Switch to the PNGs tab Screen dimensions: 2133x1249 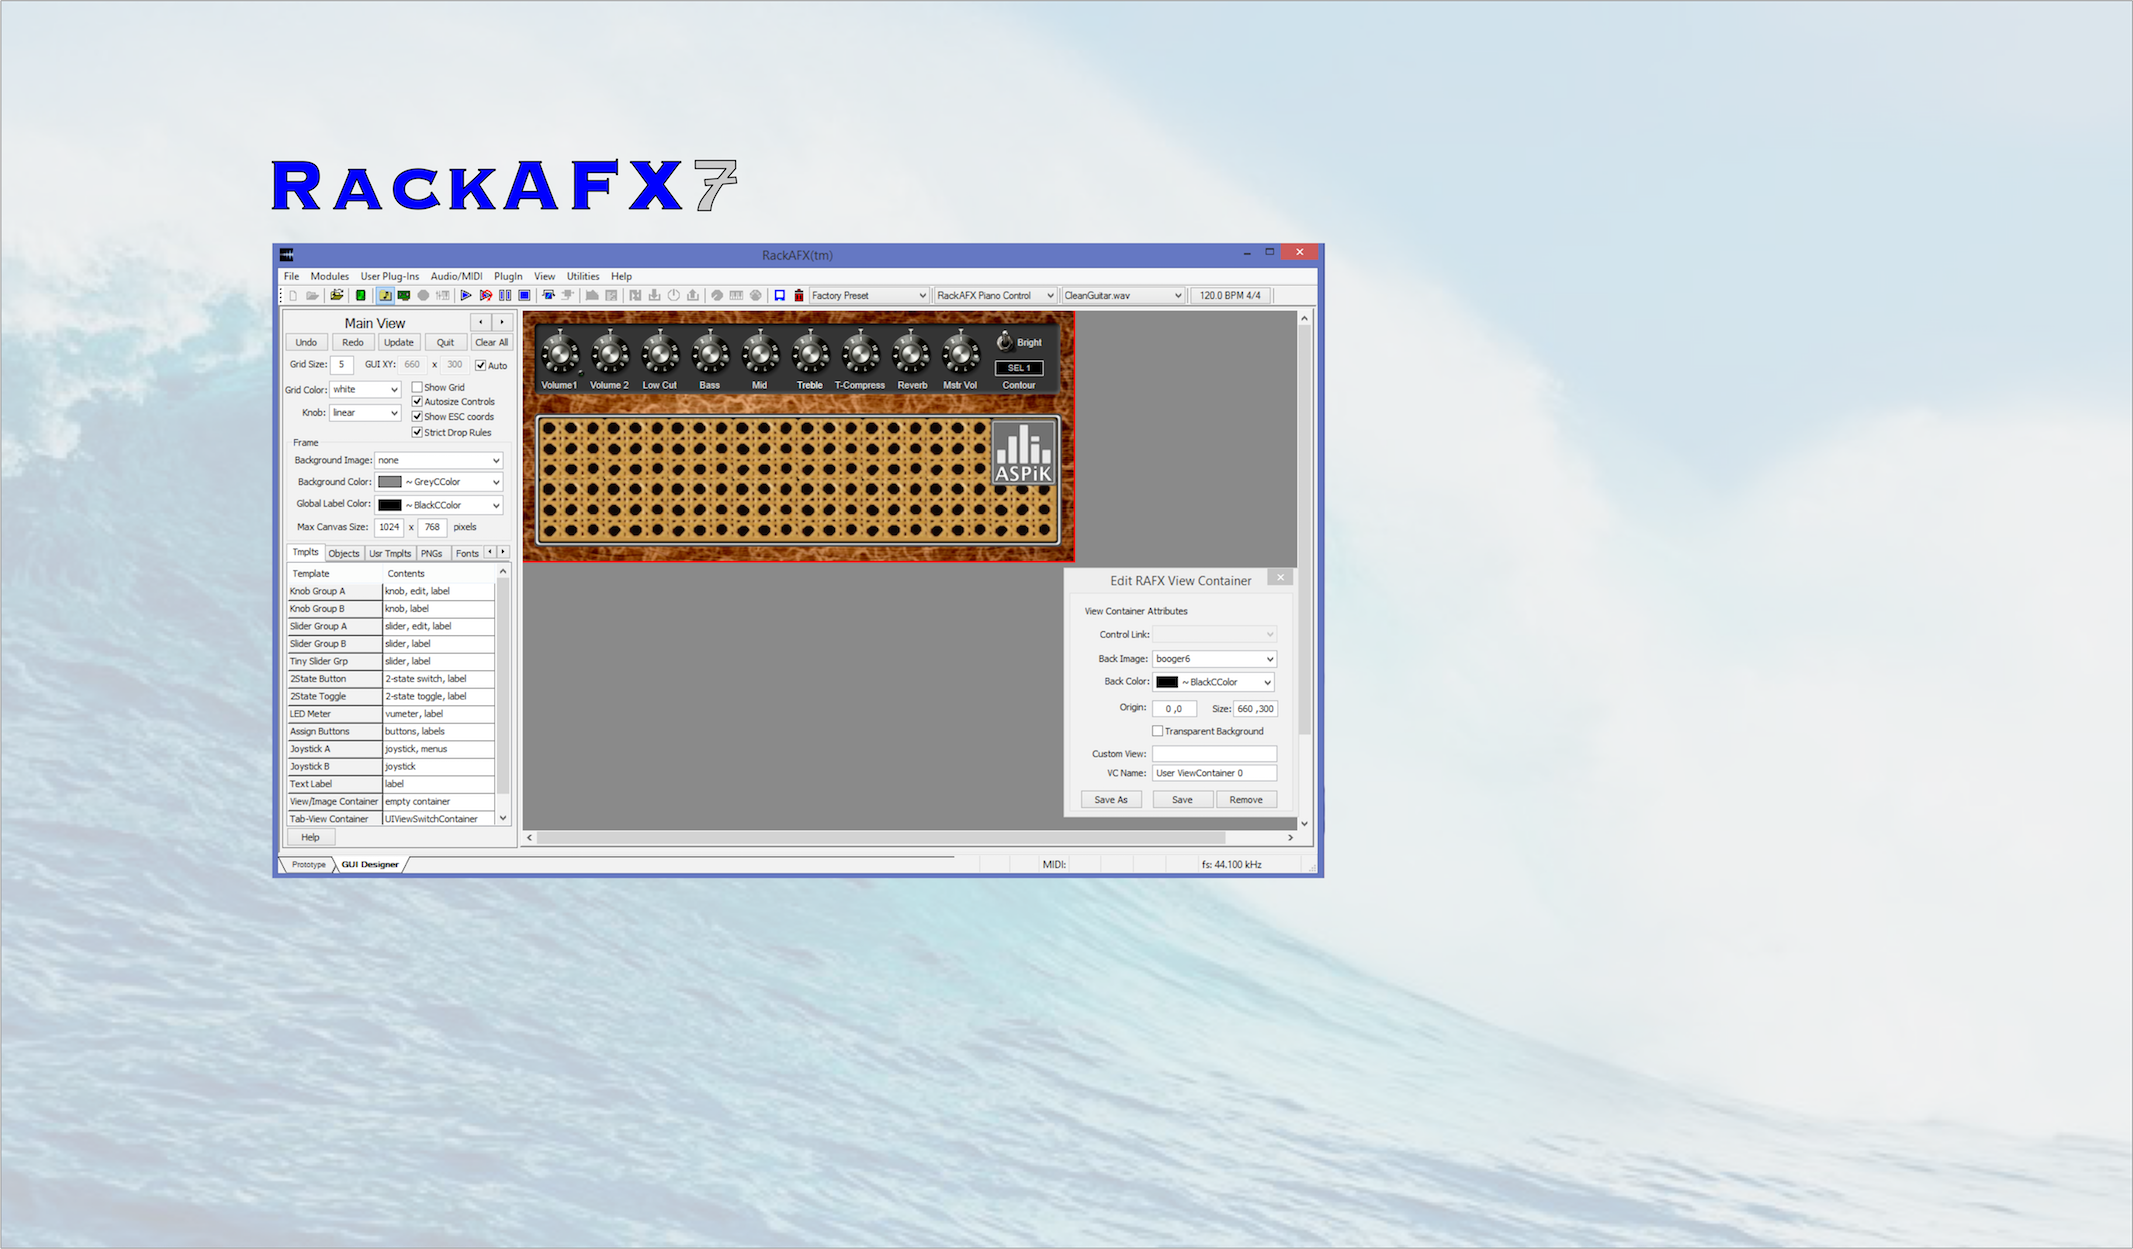pos(431,553)
